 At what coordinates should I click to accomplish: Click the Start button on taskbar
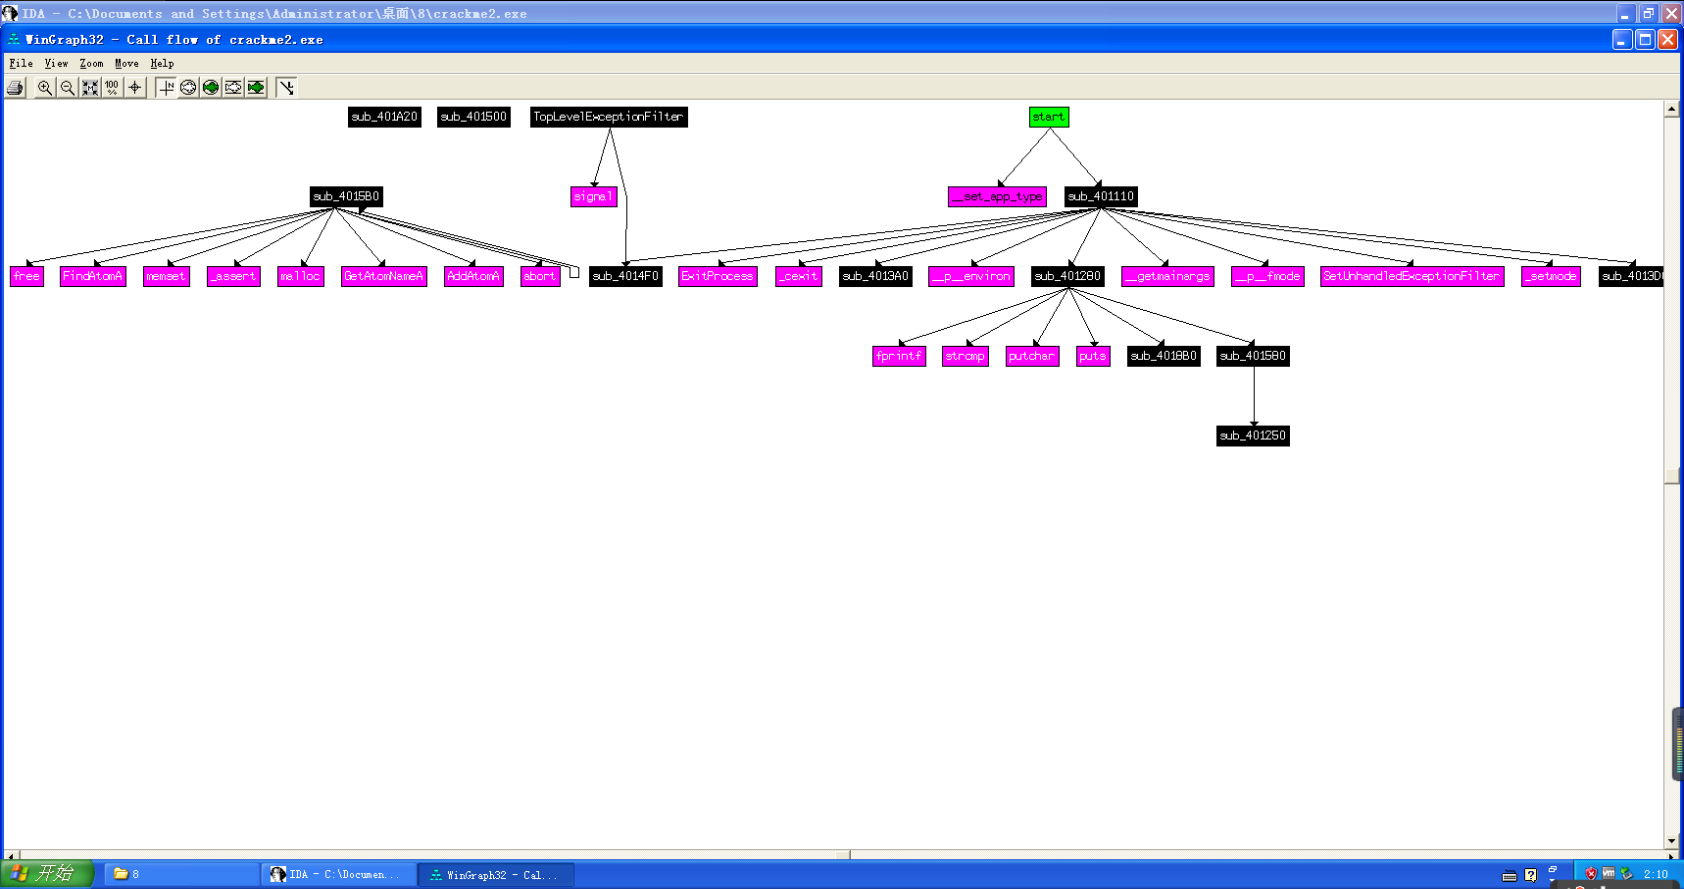click(x=47, y=874)
